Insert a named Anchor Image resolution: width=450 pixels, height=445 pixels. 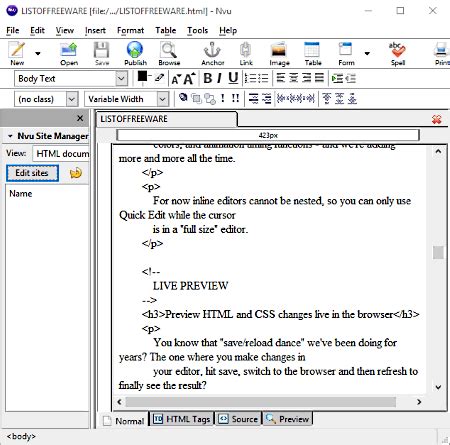pos(212,53)
